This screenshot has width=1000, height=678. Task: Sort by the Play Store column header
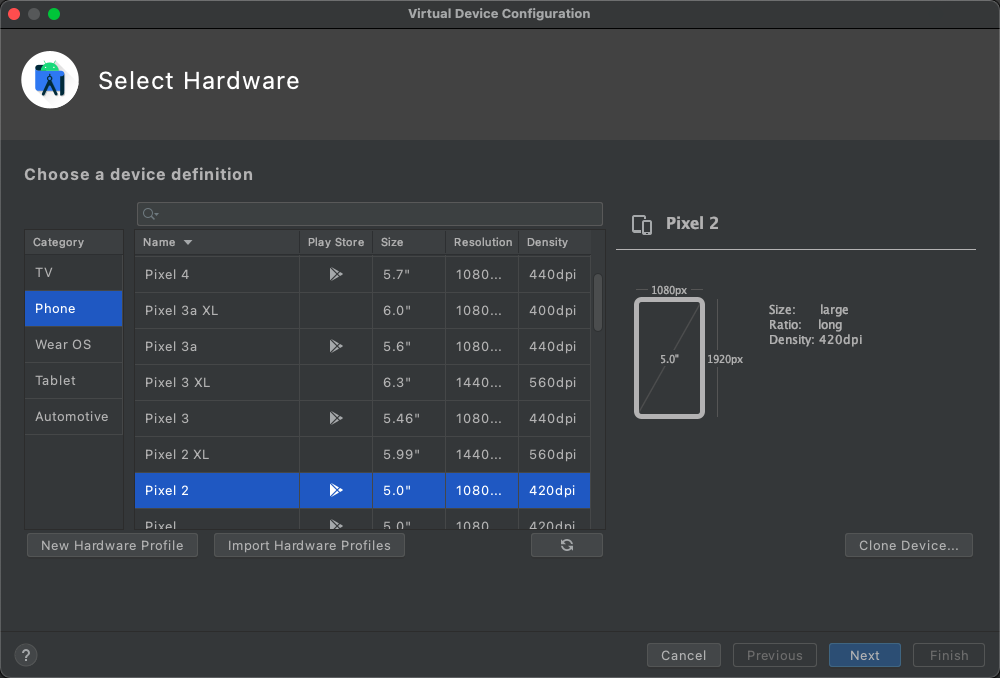(336, 242)
